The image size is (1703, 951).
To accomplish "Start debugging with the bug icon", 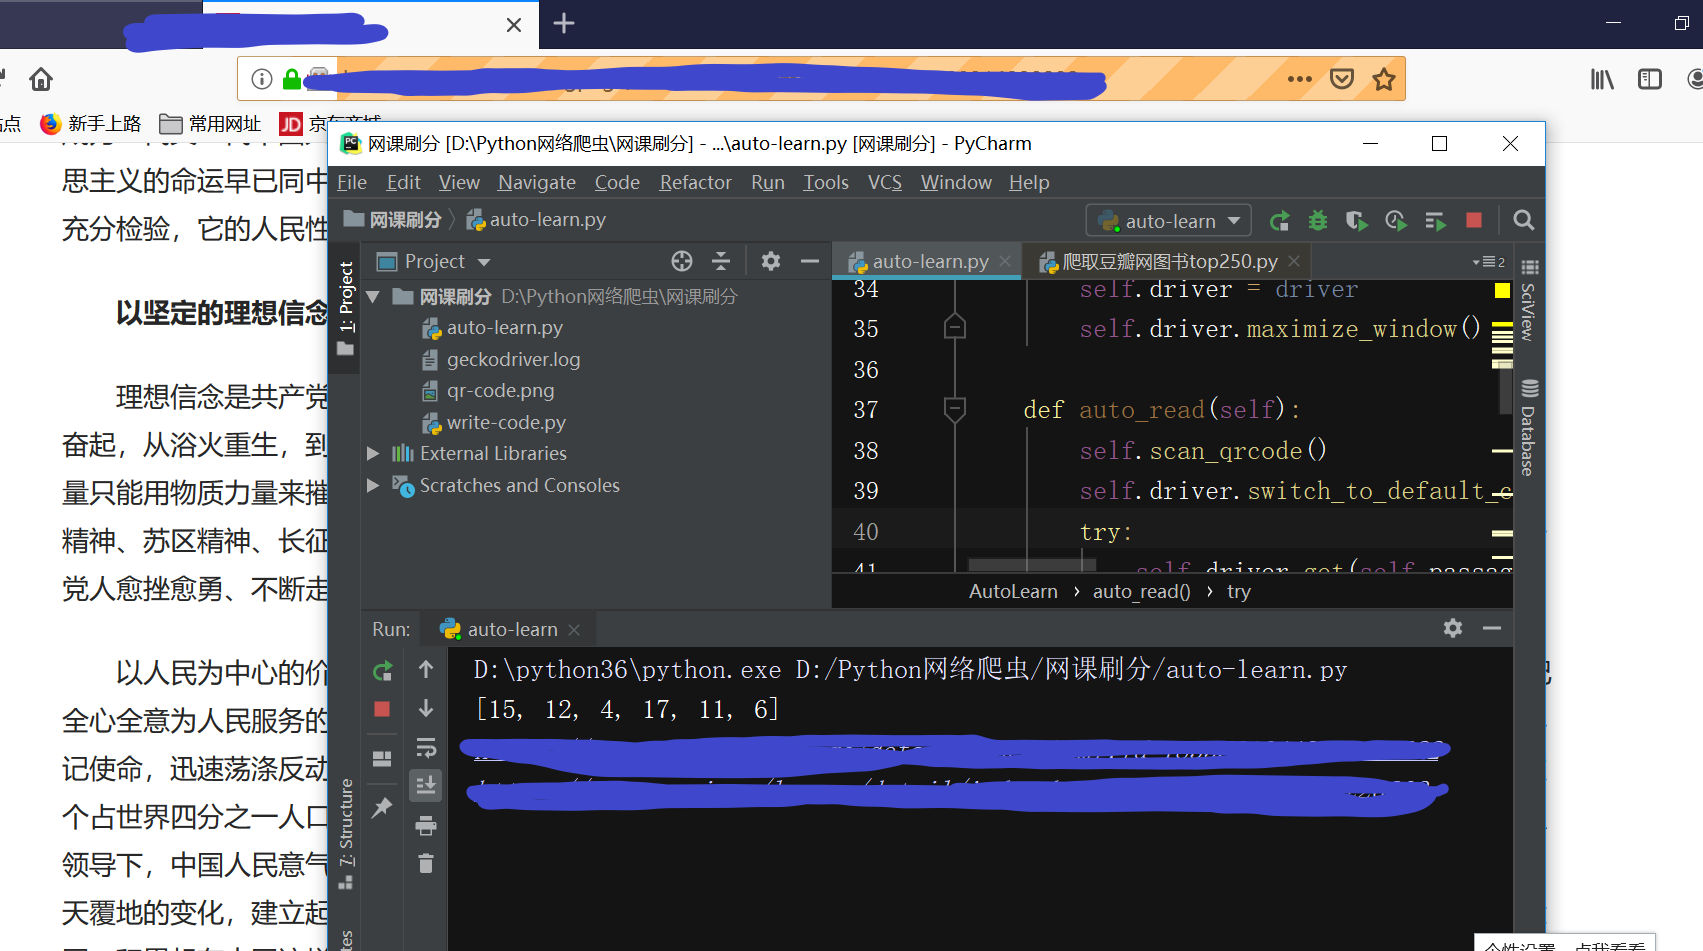I will (1318, 221).
